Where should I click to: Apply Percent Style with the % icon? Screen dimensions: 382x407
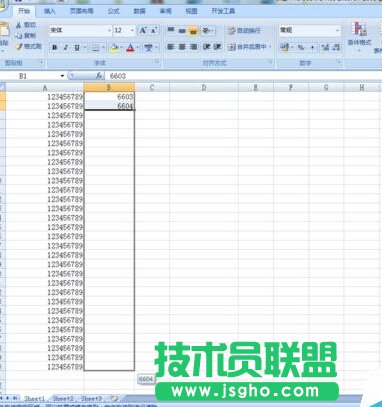[x=301, y=48]
